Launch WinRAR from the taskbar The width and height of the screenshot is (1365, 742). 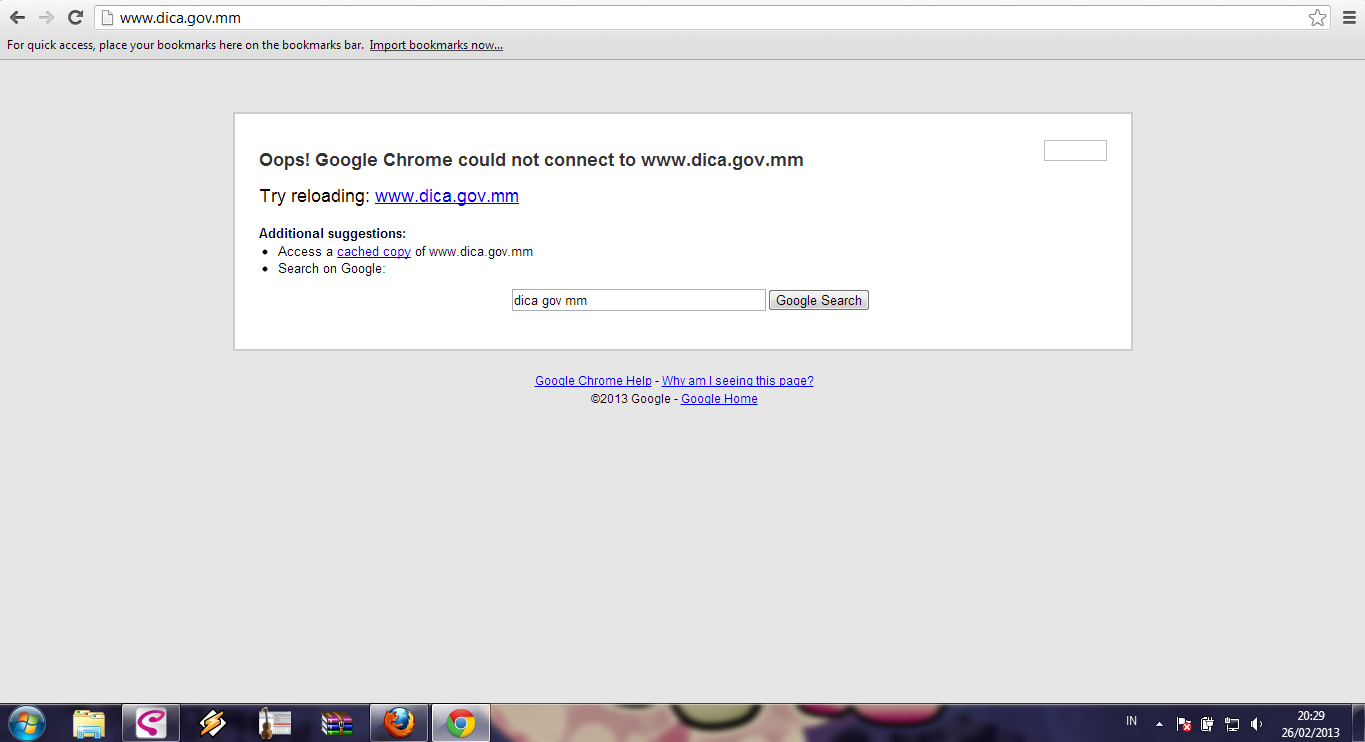337,723
